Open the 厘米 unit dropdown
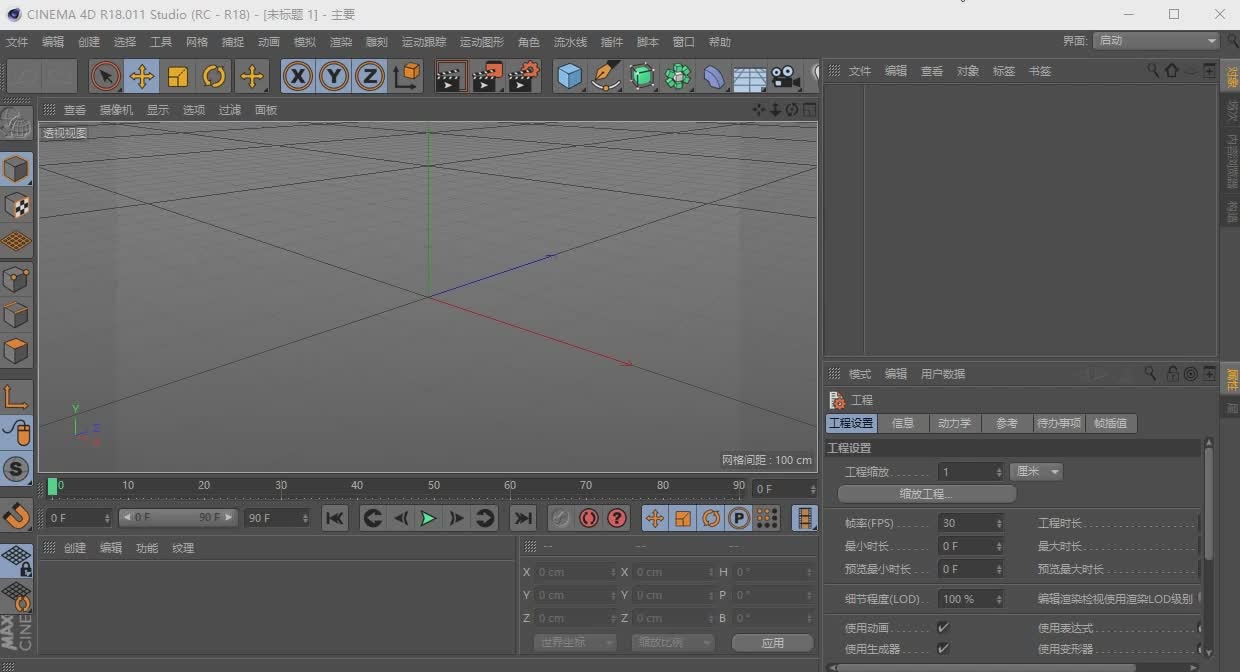1240x672 pixels. click(1036, 471)
